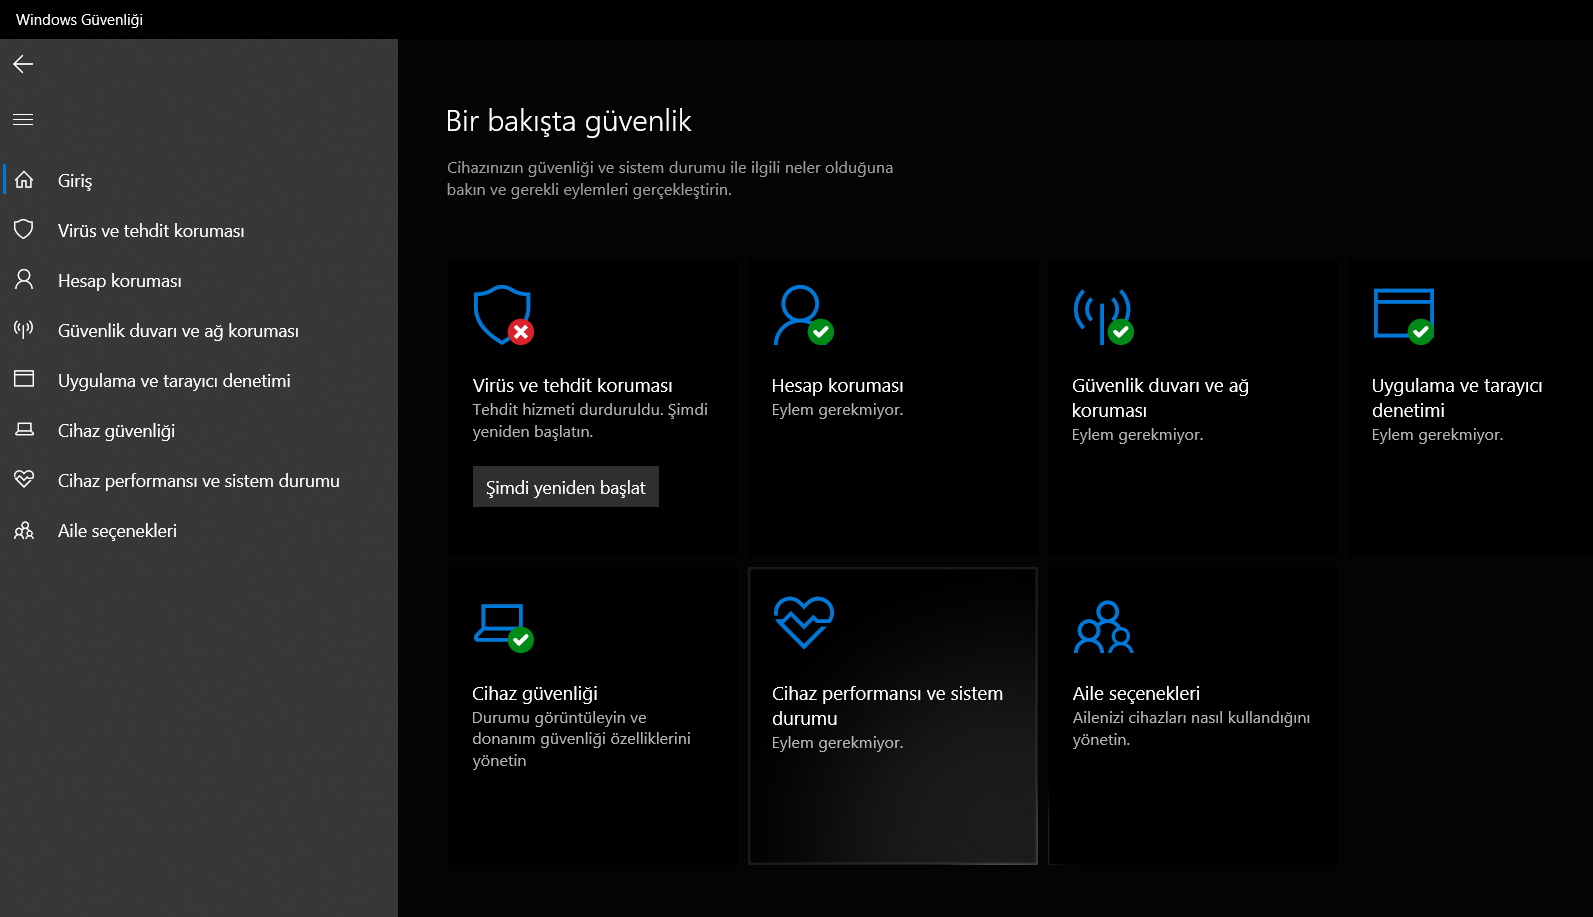
Task: Click the family people card icon
Action: 1103,627
